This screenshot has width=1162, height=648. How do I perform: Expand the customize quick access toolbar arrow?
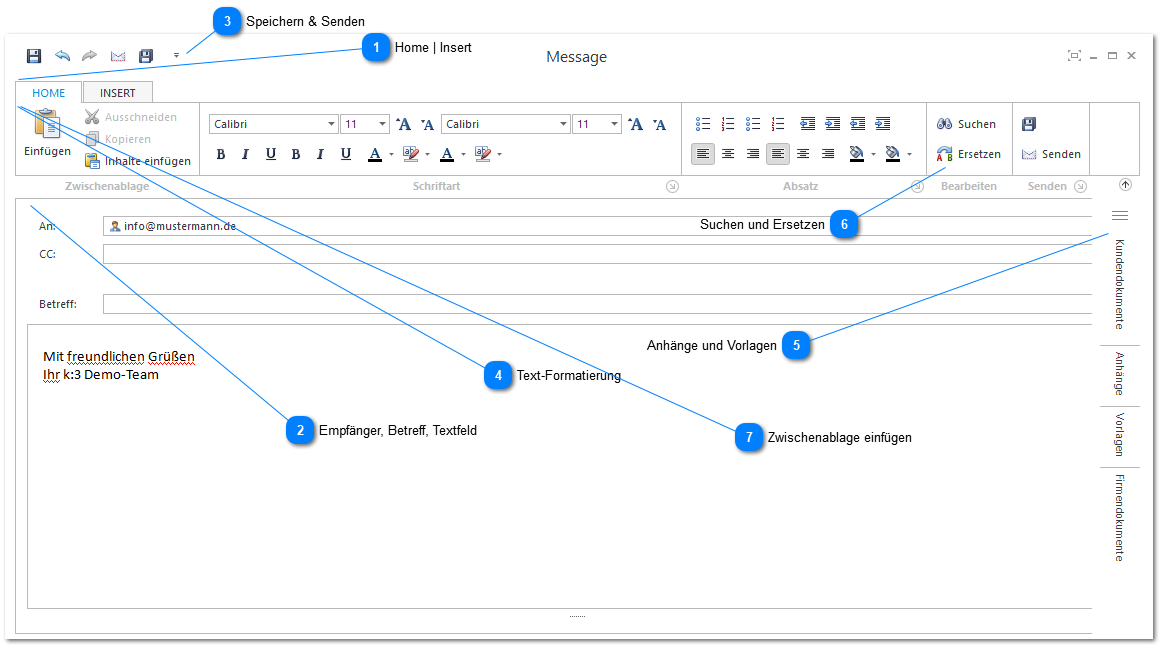pyautogui.click(x=177, y=56)
